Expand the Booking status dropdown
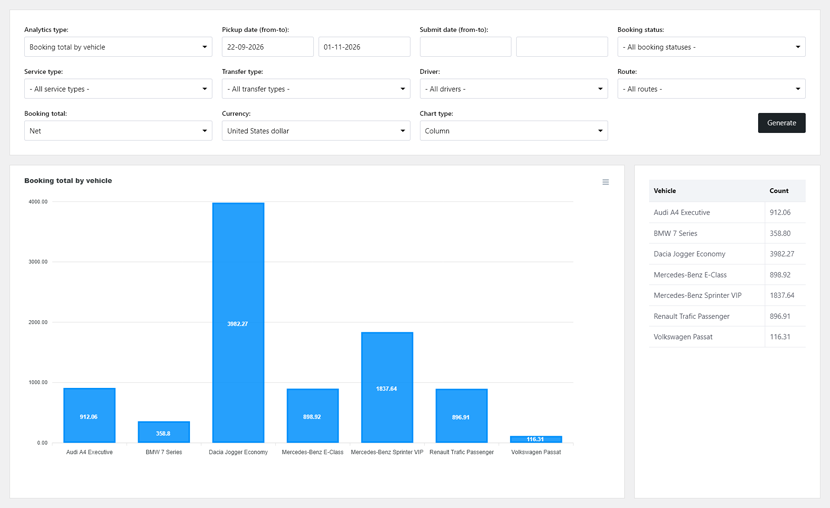The height and width of the screenshot is (508, 830). point(711,47)
